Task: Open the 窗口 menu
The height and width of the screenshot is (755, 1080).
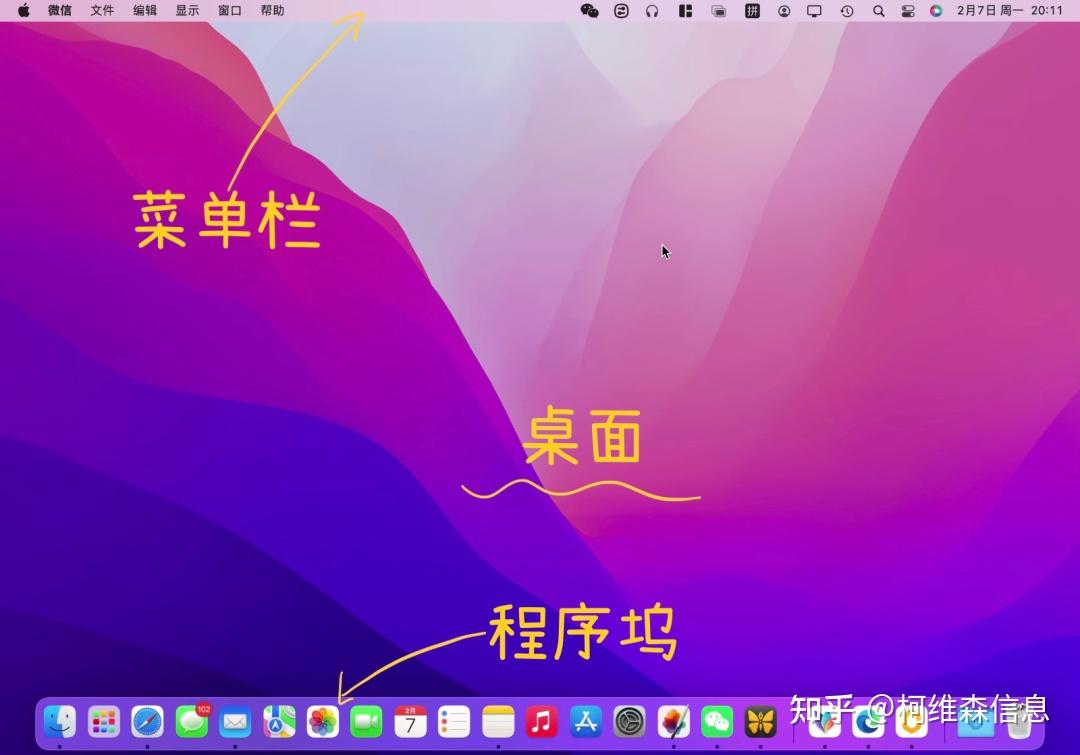Action: point(230,10)
